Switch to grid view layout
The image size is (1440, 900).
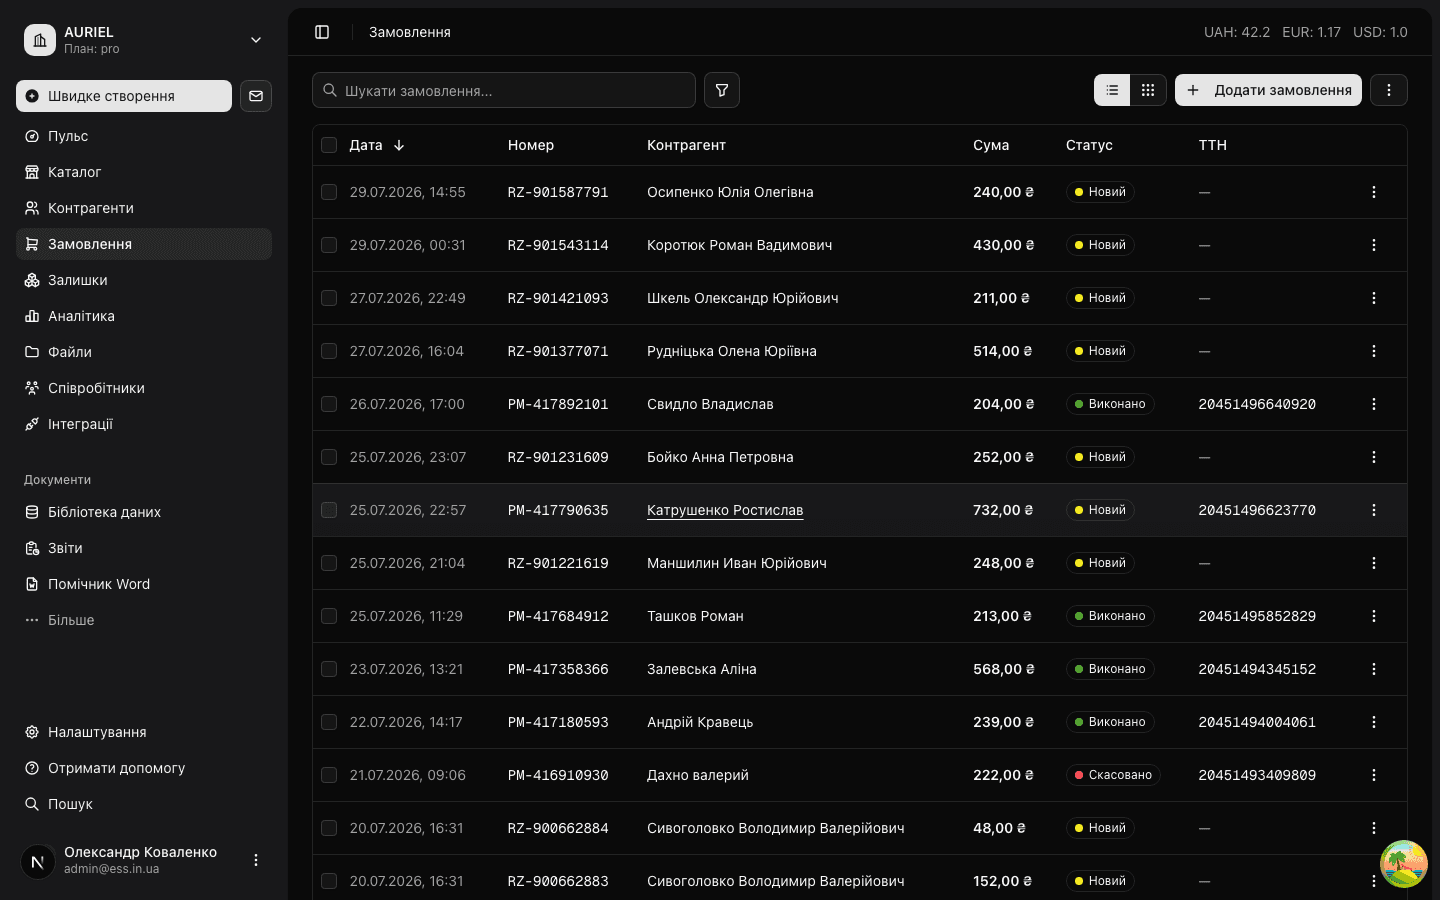(1148, 90)
